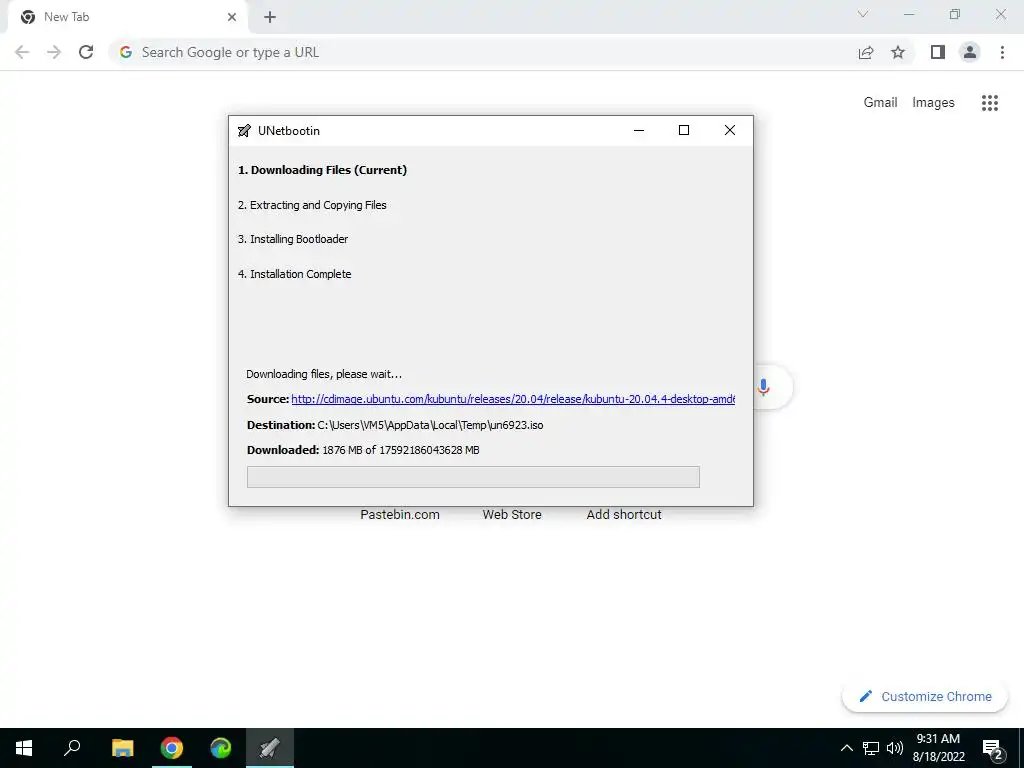Screen dimensions: 1024x768
Task: Open the tab search chevron
Action: 863,14
